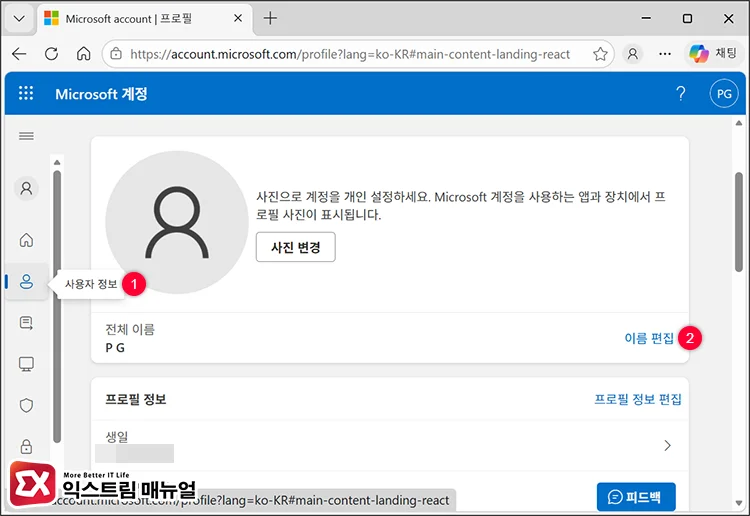This screenshot has width=750, height=516.
Task: Expand the 생일 row chevron
Action: point(668,446)
